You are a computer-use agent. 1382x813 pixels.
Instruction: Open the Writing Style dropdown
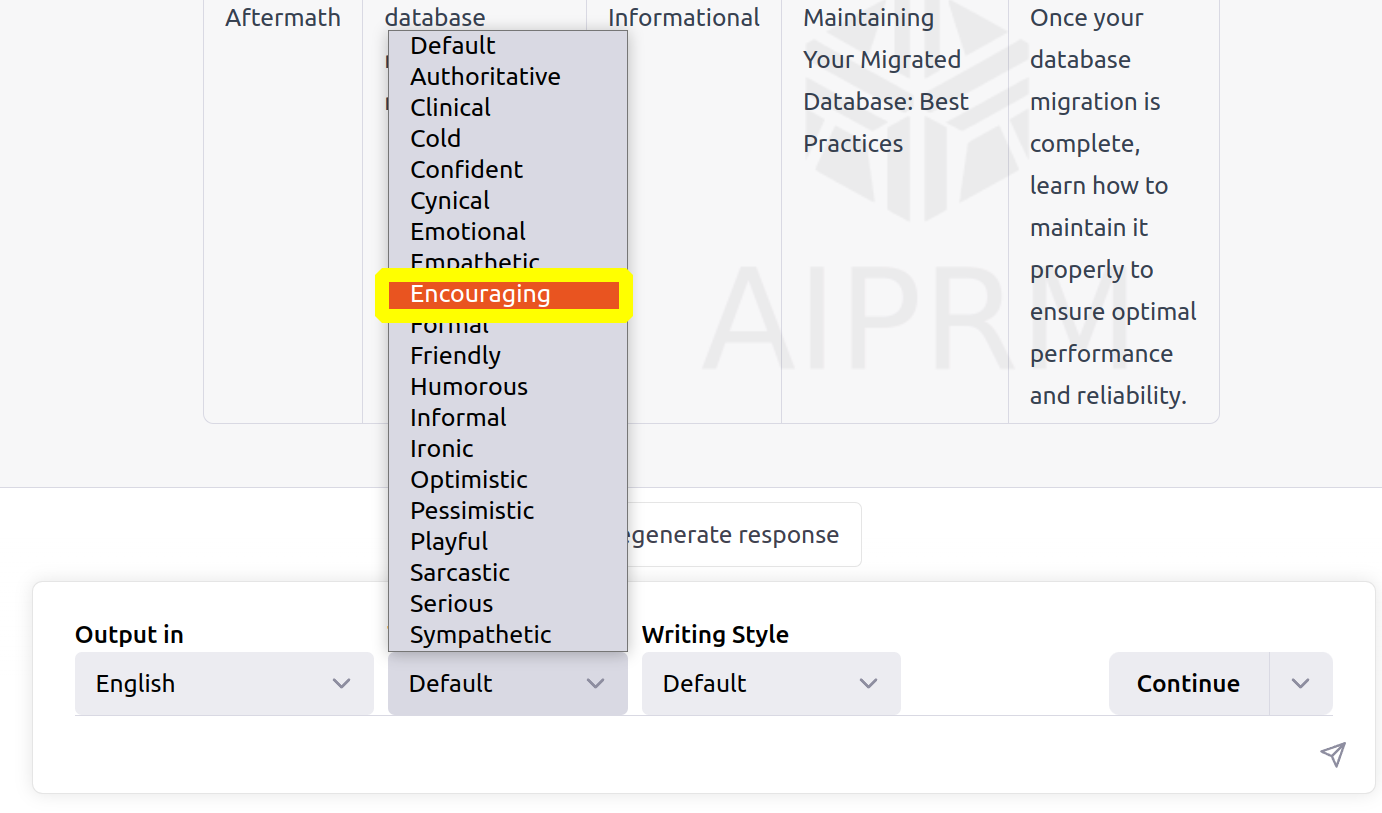pyautogui.click(x=770, y=683)
